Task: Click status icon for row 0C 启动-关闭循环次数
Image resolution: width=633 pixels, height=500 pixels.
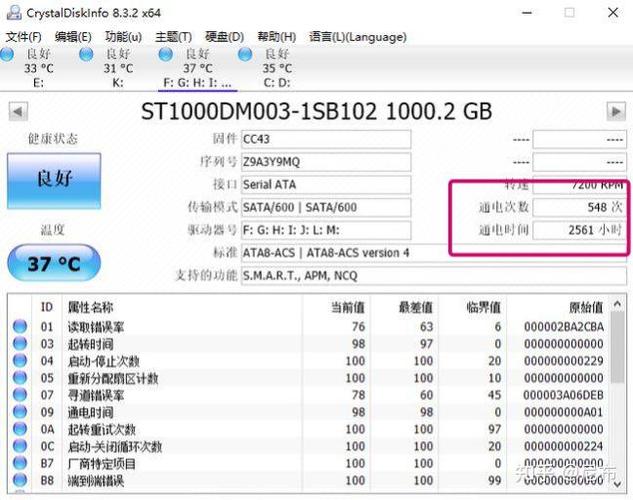Action: point(20,446)
